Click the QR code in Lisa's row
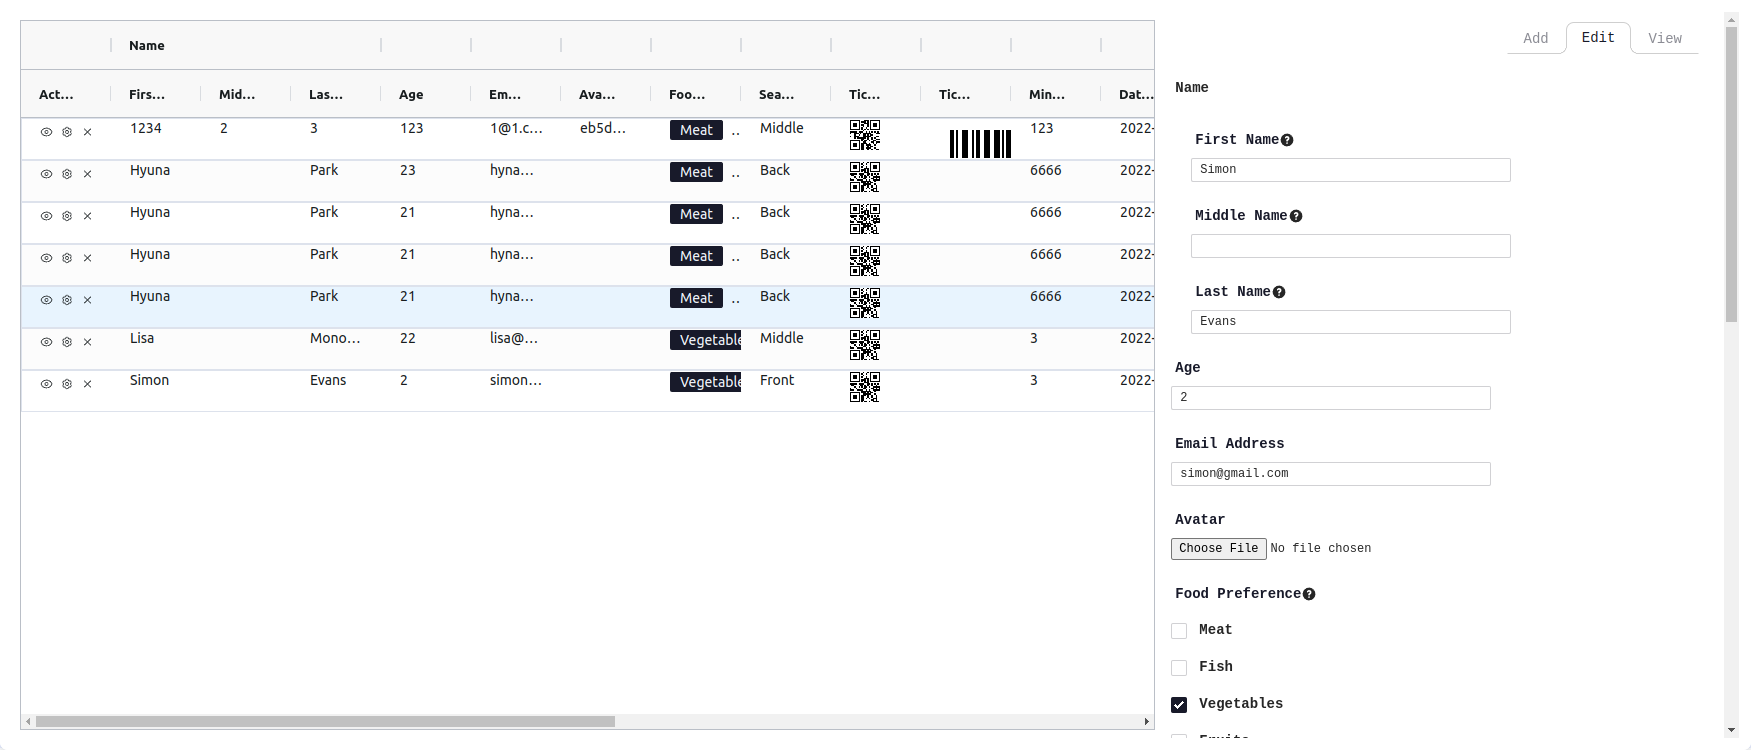The image size is (1751, 750). point(864,345)
